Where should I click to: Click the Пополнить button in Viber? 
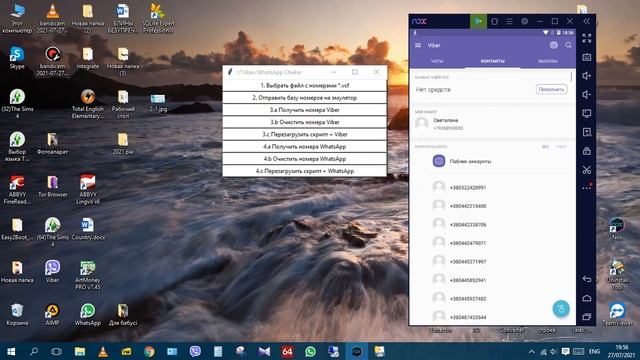tap(551, 89)
